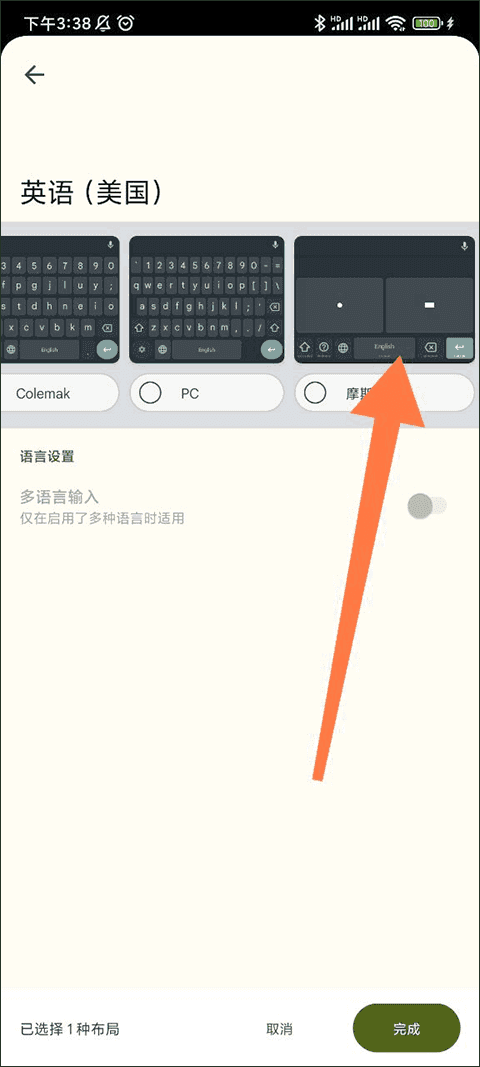
Task: Tap the 取消 button
Action: click(279, 1029)
